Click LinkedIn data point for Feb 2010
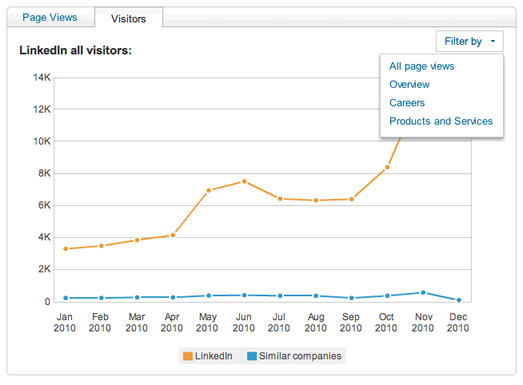523x385 pixels. [101, 246]
